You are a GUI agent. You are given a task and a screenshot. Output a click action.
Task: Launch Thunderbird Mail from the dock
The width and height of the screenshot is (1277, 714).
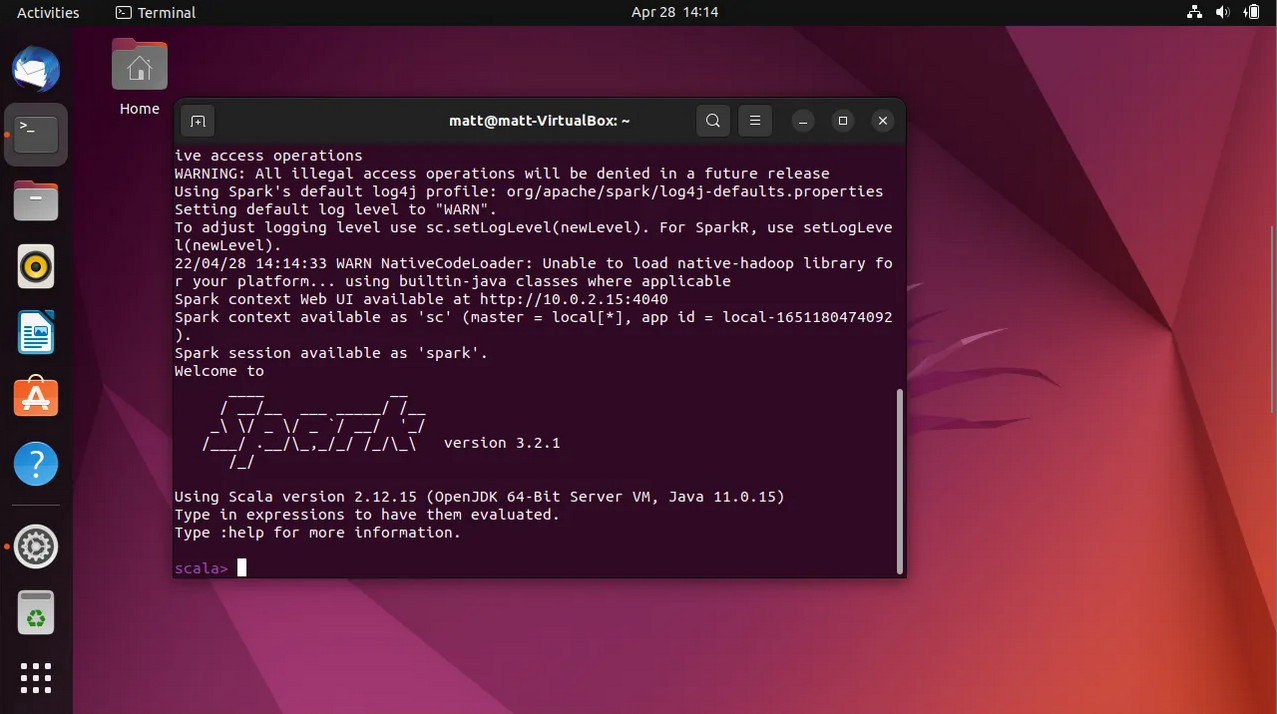pos(36,70)
